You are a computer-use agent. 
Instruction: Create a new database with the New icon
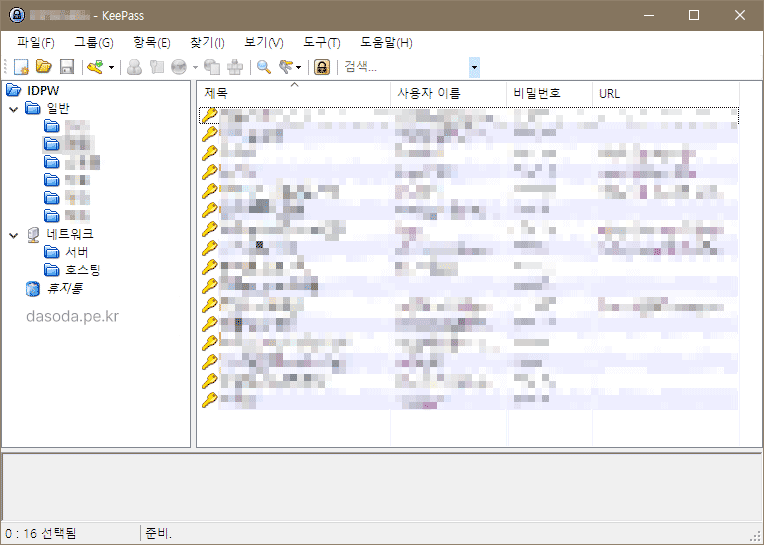21,67
